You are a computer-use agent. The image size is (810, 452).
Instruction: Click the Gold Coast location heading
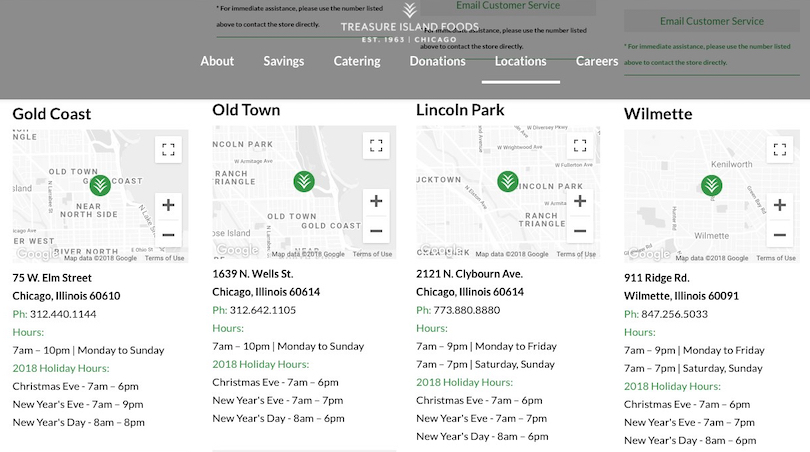(x=52, y=114)
